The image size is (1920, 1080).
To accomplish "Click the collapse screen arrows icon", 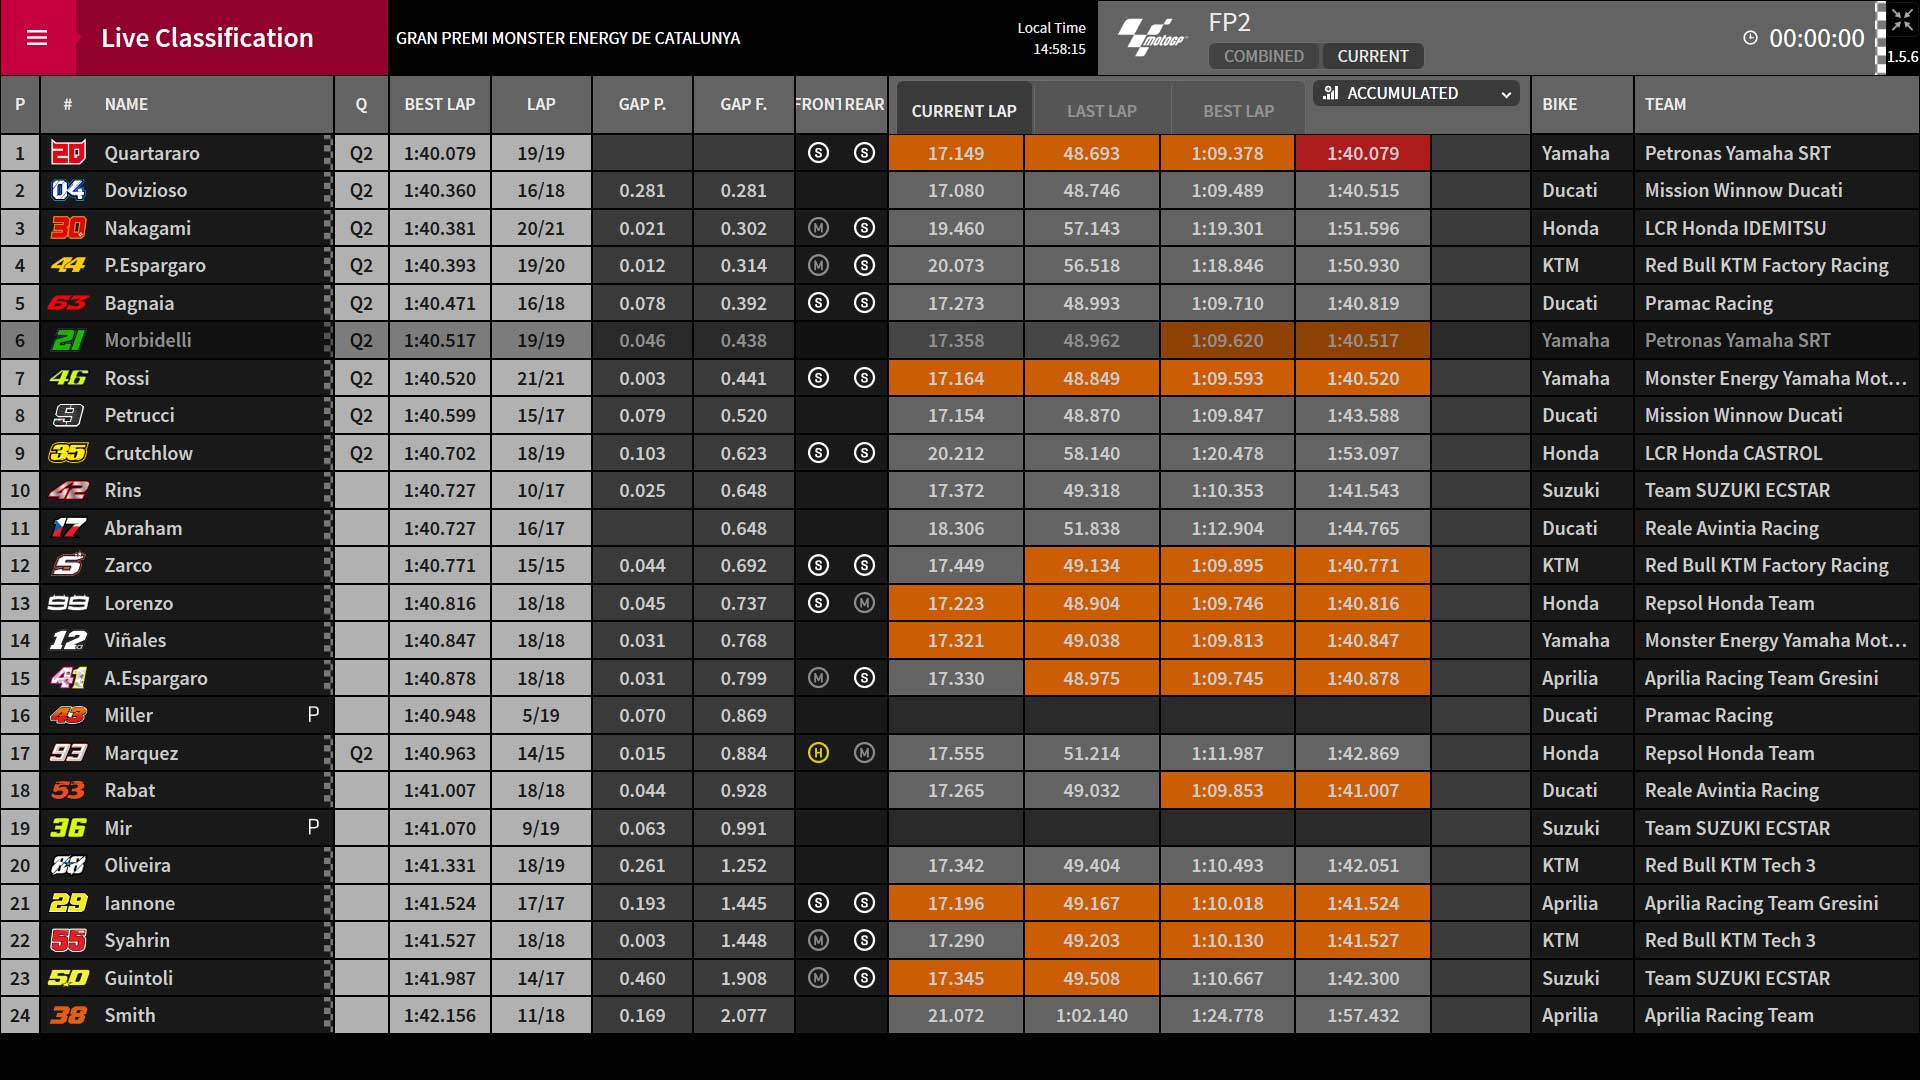I will click(1902, 21).
